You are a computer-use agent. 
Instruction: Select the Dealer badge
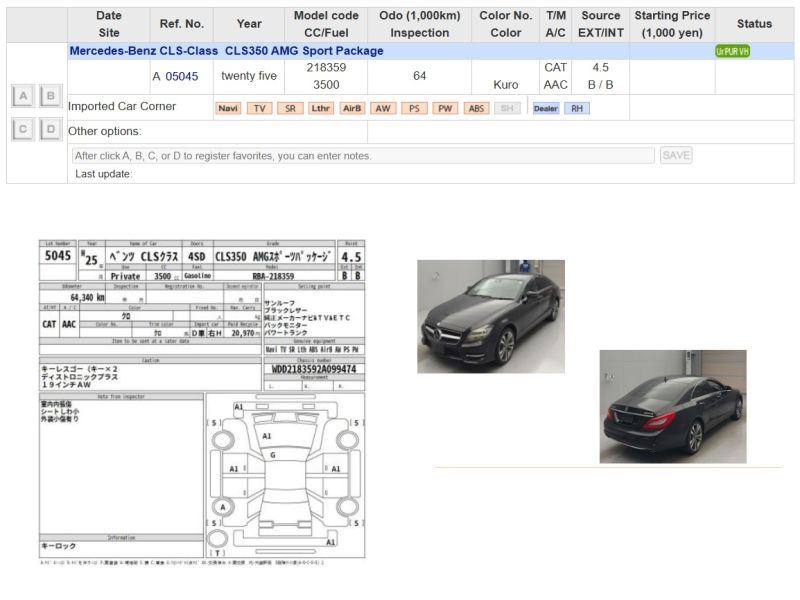click(546, 108)
